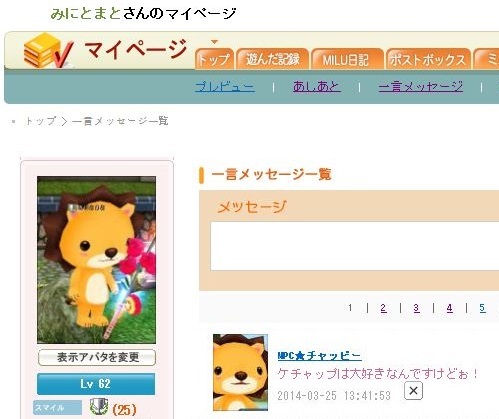Open the 一言メッセージ link

[x=421, y=87]
